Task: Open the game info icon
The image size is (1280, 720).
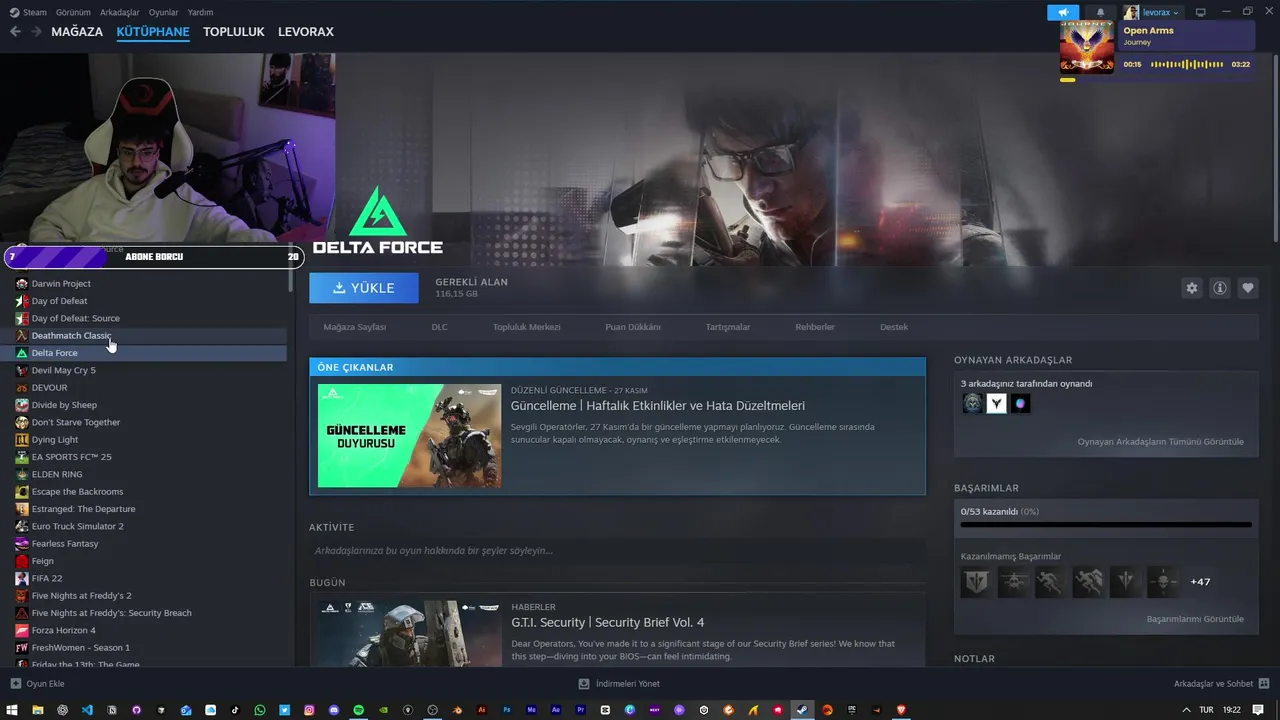Action: [x=1220, y=288]
